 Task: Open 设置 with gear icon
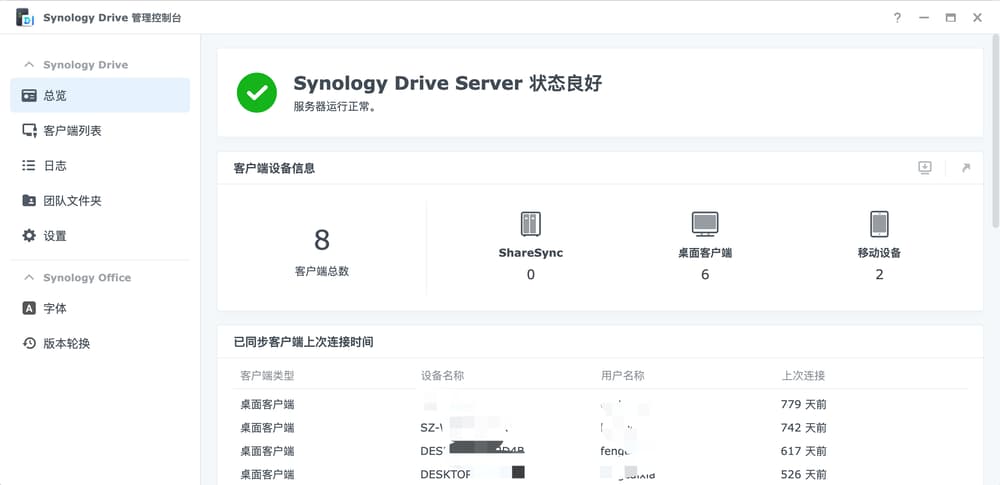[55, 236]
